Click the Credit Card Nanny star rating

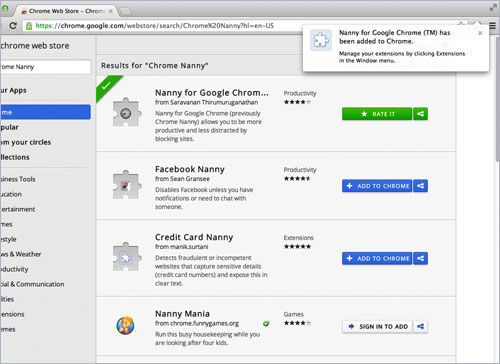pyautogui.click(x=297, y=247)
